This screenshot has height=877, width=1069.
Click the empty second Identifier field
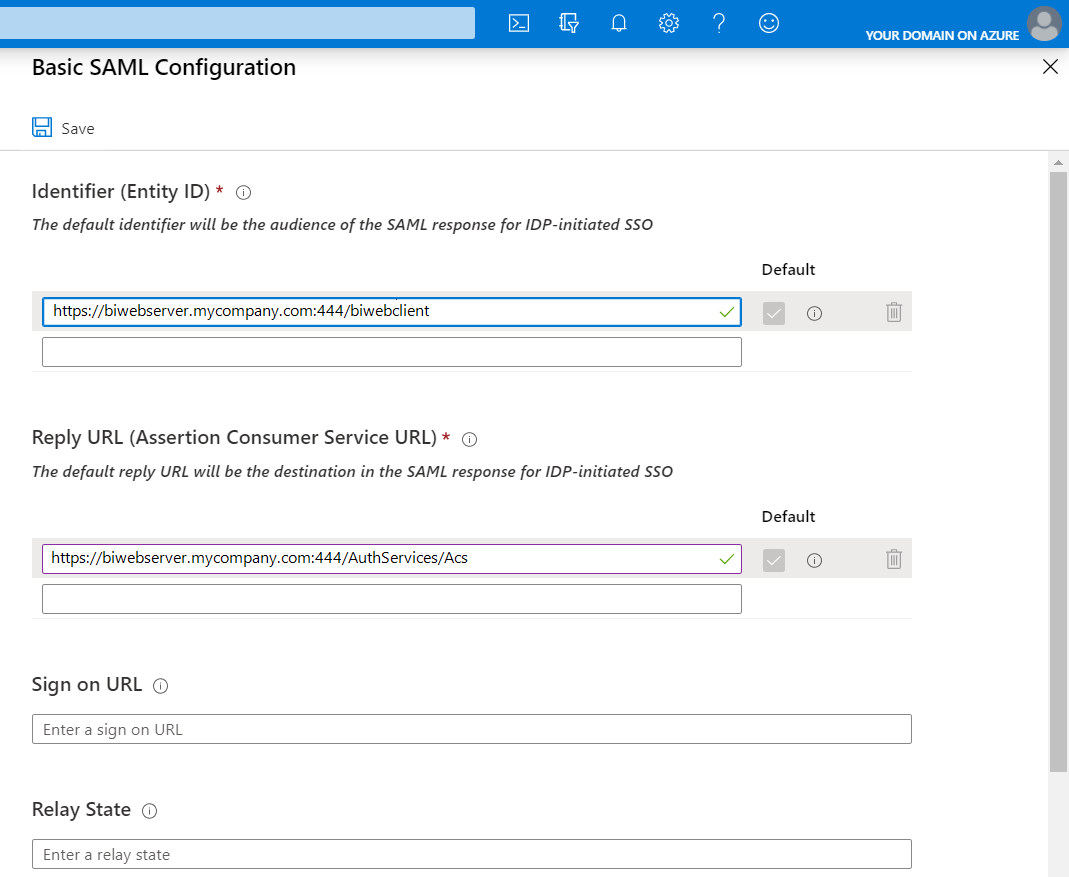[x=391, y=352]
